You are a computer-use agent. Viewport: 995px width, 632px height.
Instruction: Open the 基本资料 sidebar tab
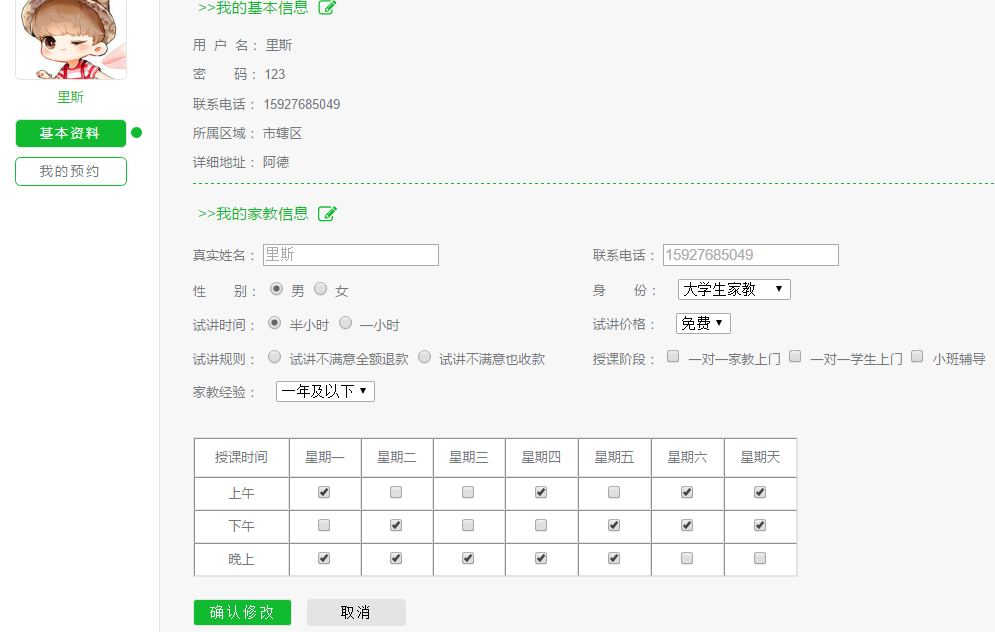click(x=71, y=133)
